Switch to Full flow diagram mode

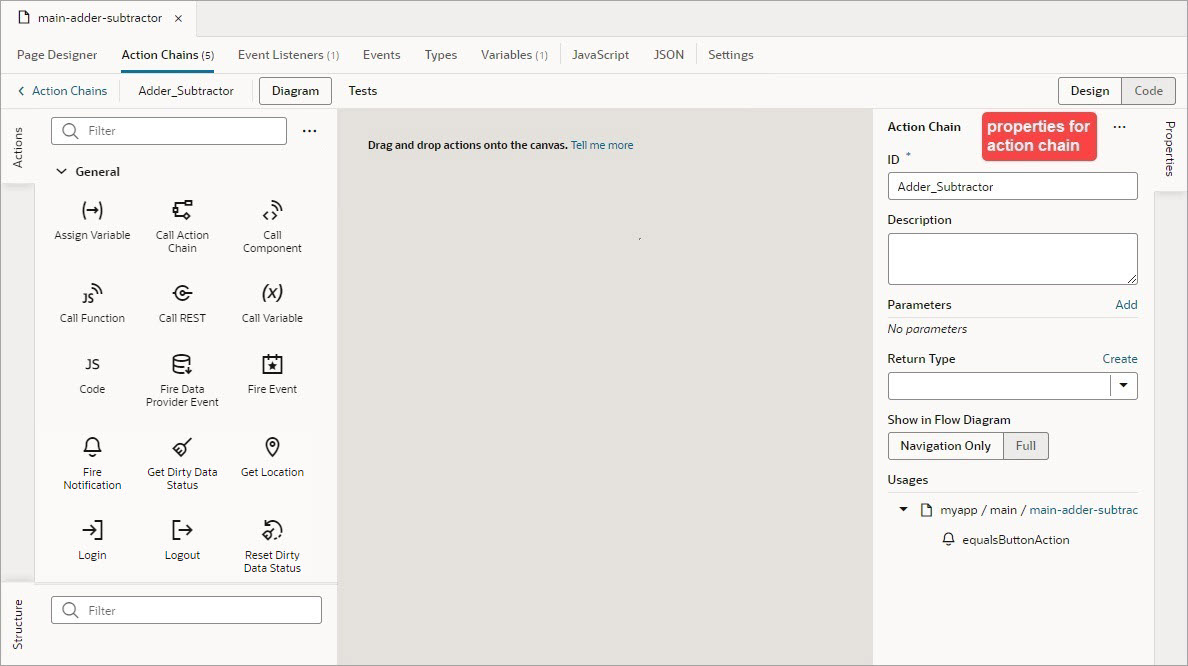tap(1026, 446)
